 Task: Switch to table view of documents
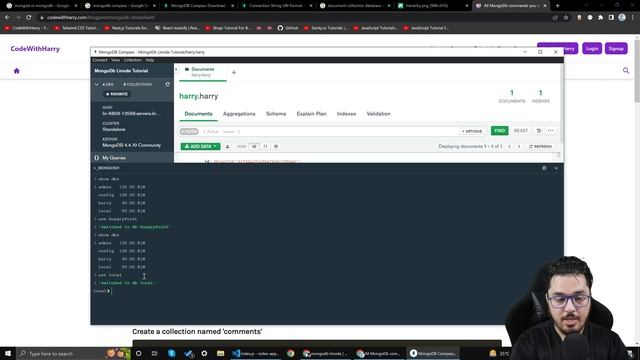tap(276, 147)
